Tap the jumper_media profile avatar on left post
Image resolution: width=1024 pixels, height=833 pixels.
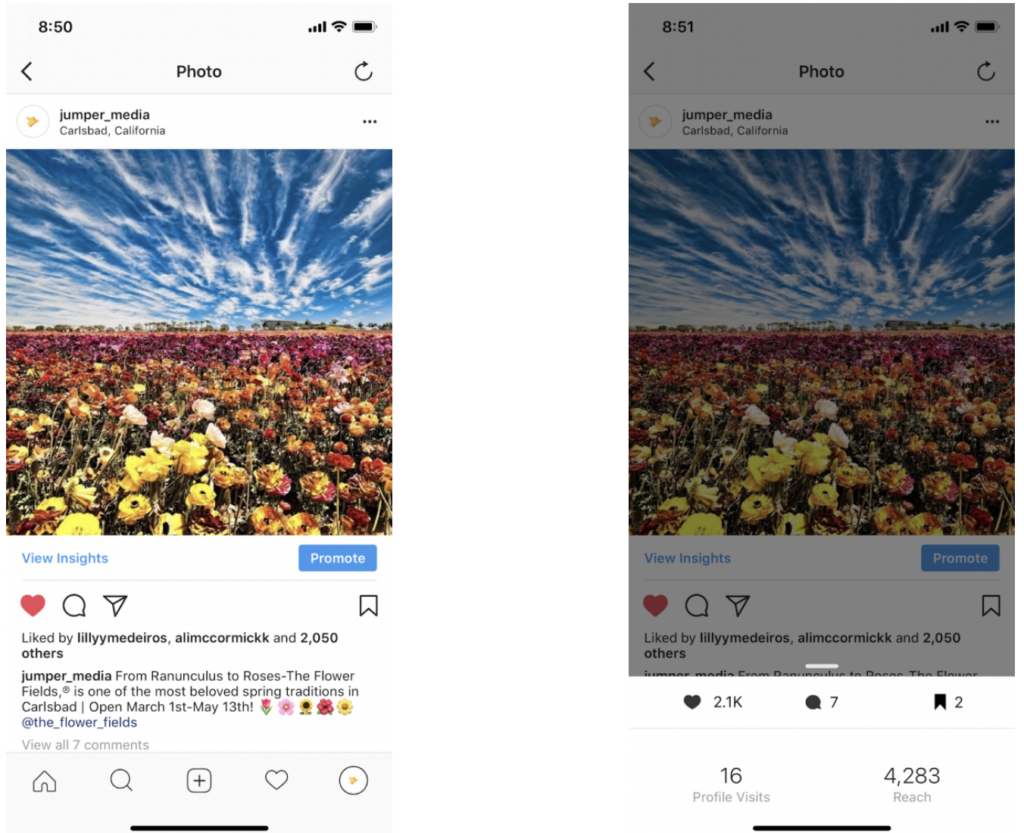click(x=33, y=121)
